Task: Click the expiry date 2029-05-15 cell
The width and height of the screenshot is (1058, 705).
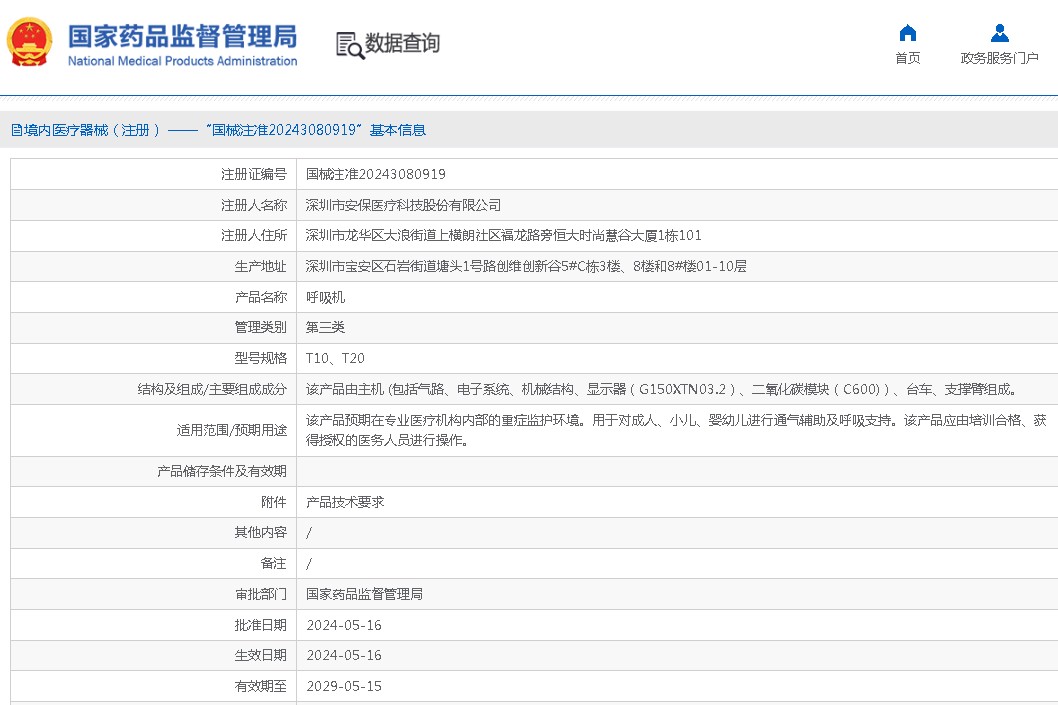Action: click(x=677, y=686)
